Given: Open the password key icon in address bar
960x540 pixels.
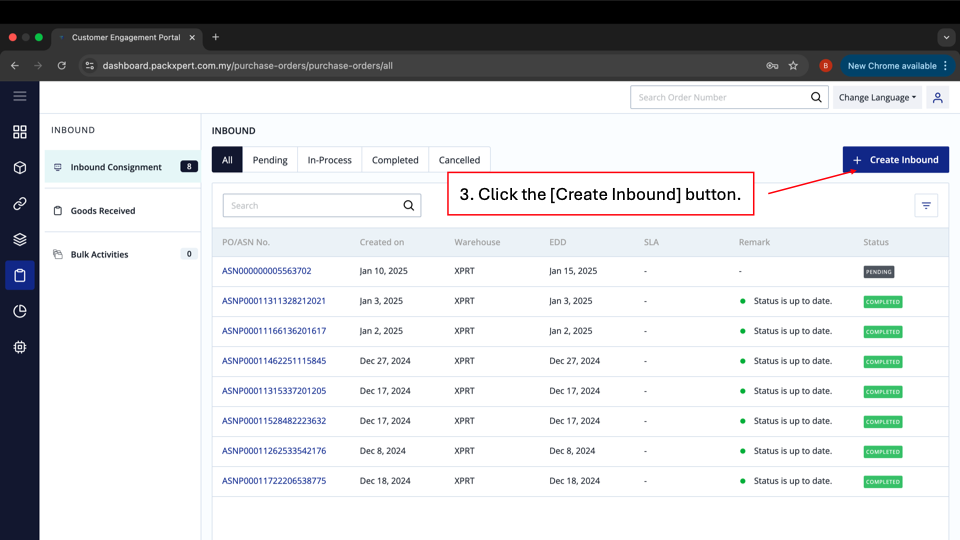Looking at the screenshot, I should (772, 66).
